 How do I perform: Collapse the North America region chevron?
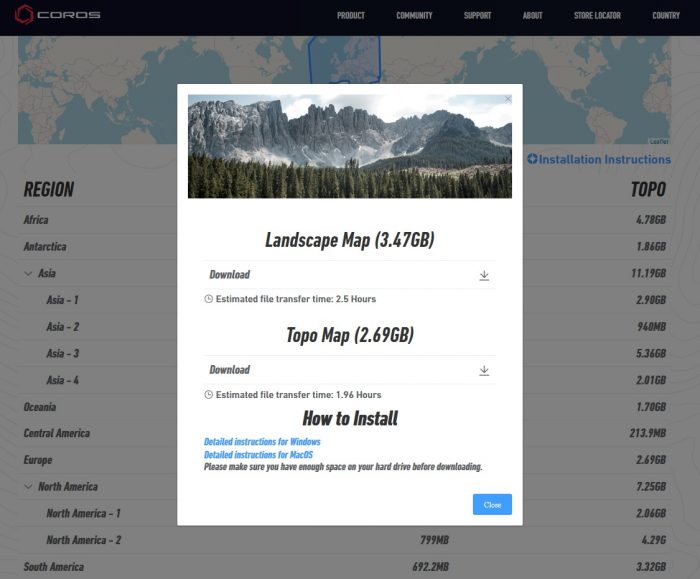pos(28,487)
